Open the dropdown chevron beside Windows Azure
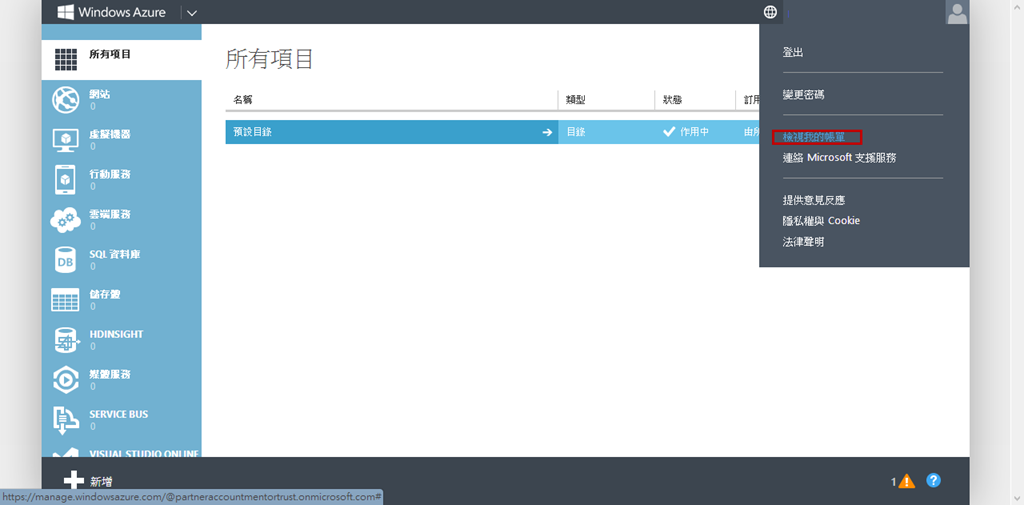1024x505 pixels. pyautogui.click(x=192, y=12)
